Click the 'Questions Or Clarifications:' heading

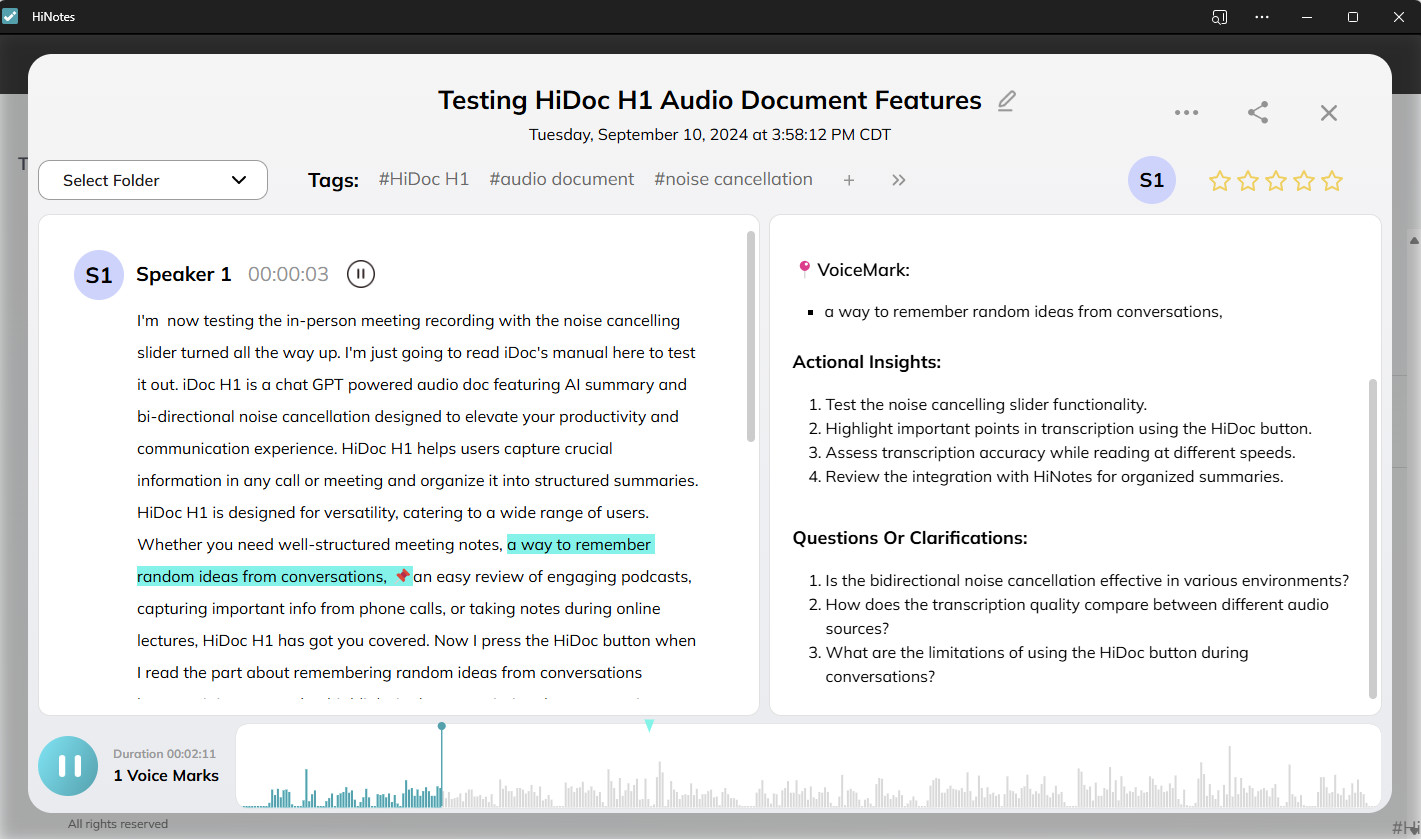(910, 538)
